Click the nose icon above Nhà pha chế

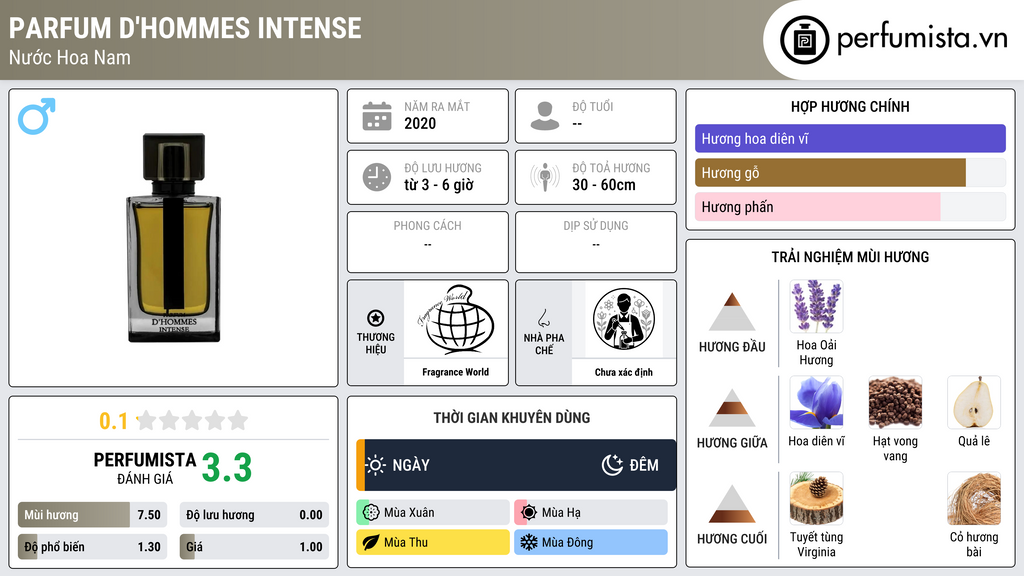coord(543,318)
